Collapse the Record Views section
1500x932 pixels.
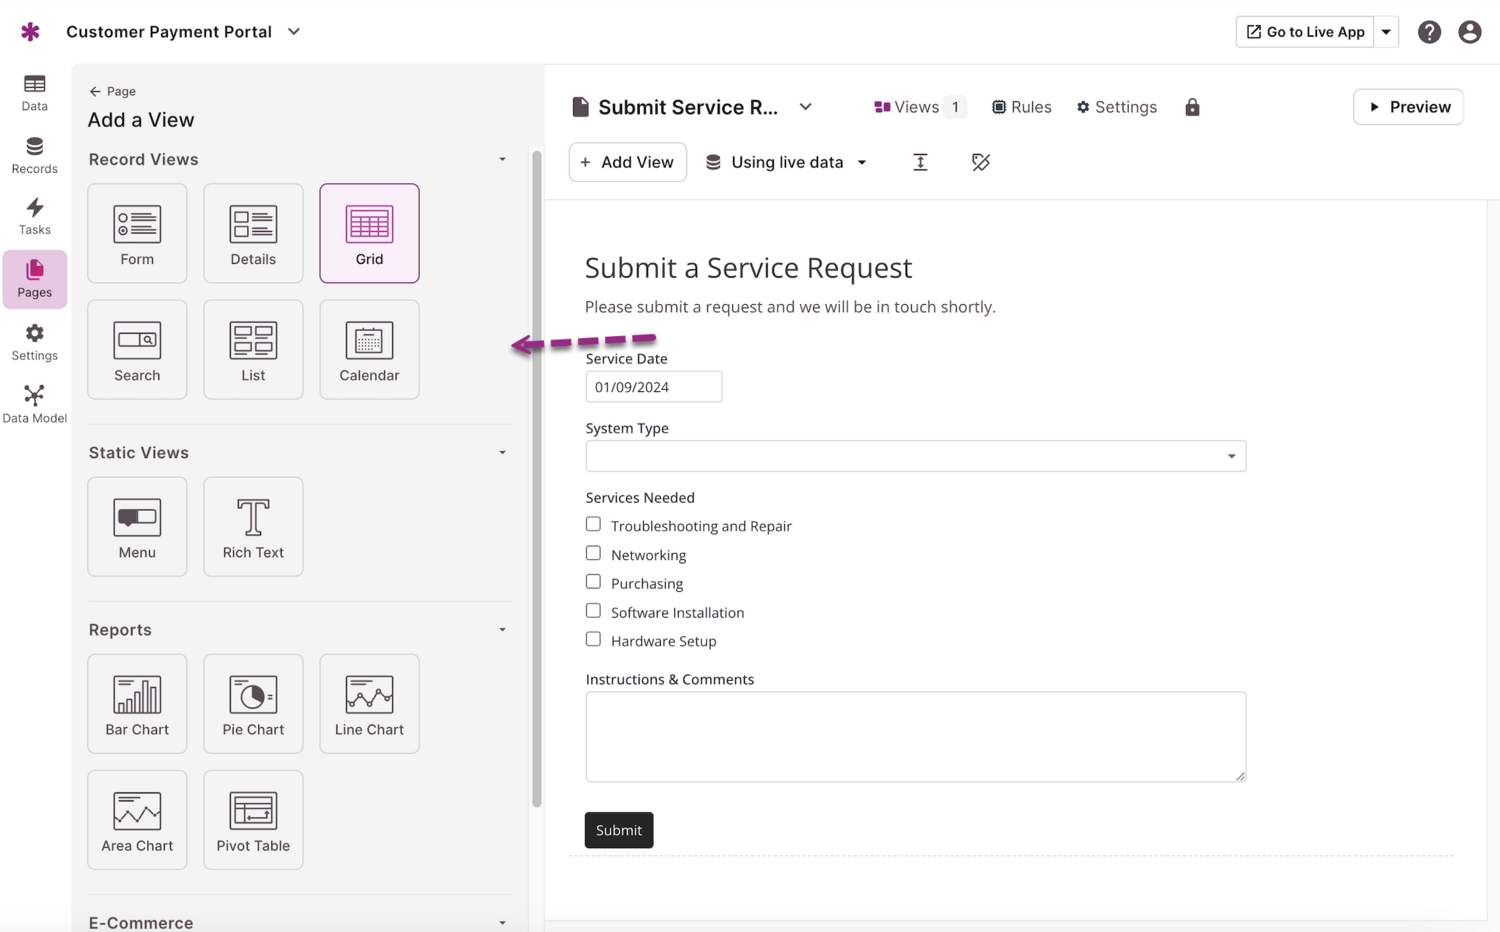502,160
